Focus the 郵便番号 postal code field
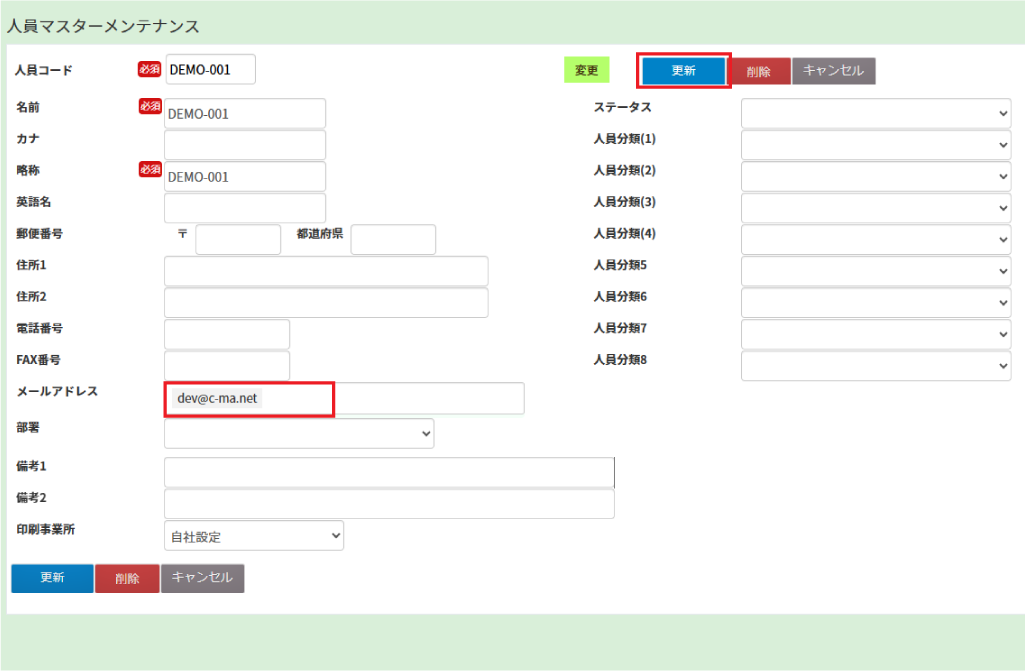 [238, 240]
